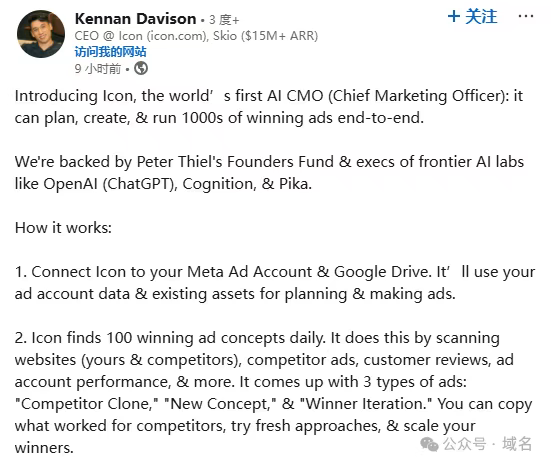This screenshot has width=551, height=466.
Task: Open the 访问我的网站 link
Action: click(x=110, y=52)
